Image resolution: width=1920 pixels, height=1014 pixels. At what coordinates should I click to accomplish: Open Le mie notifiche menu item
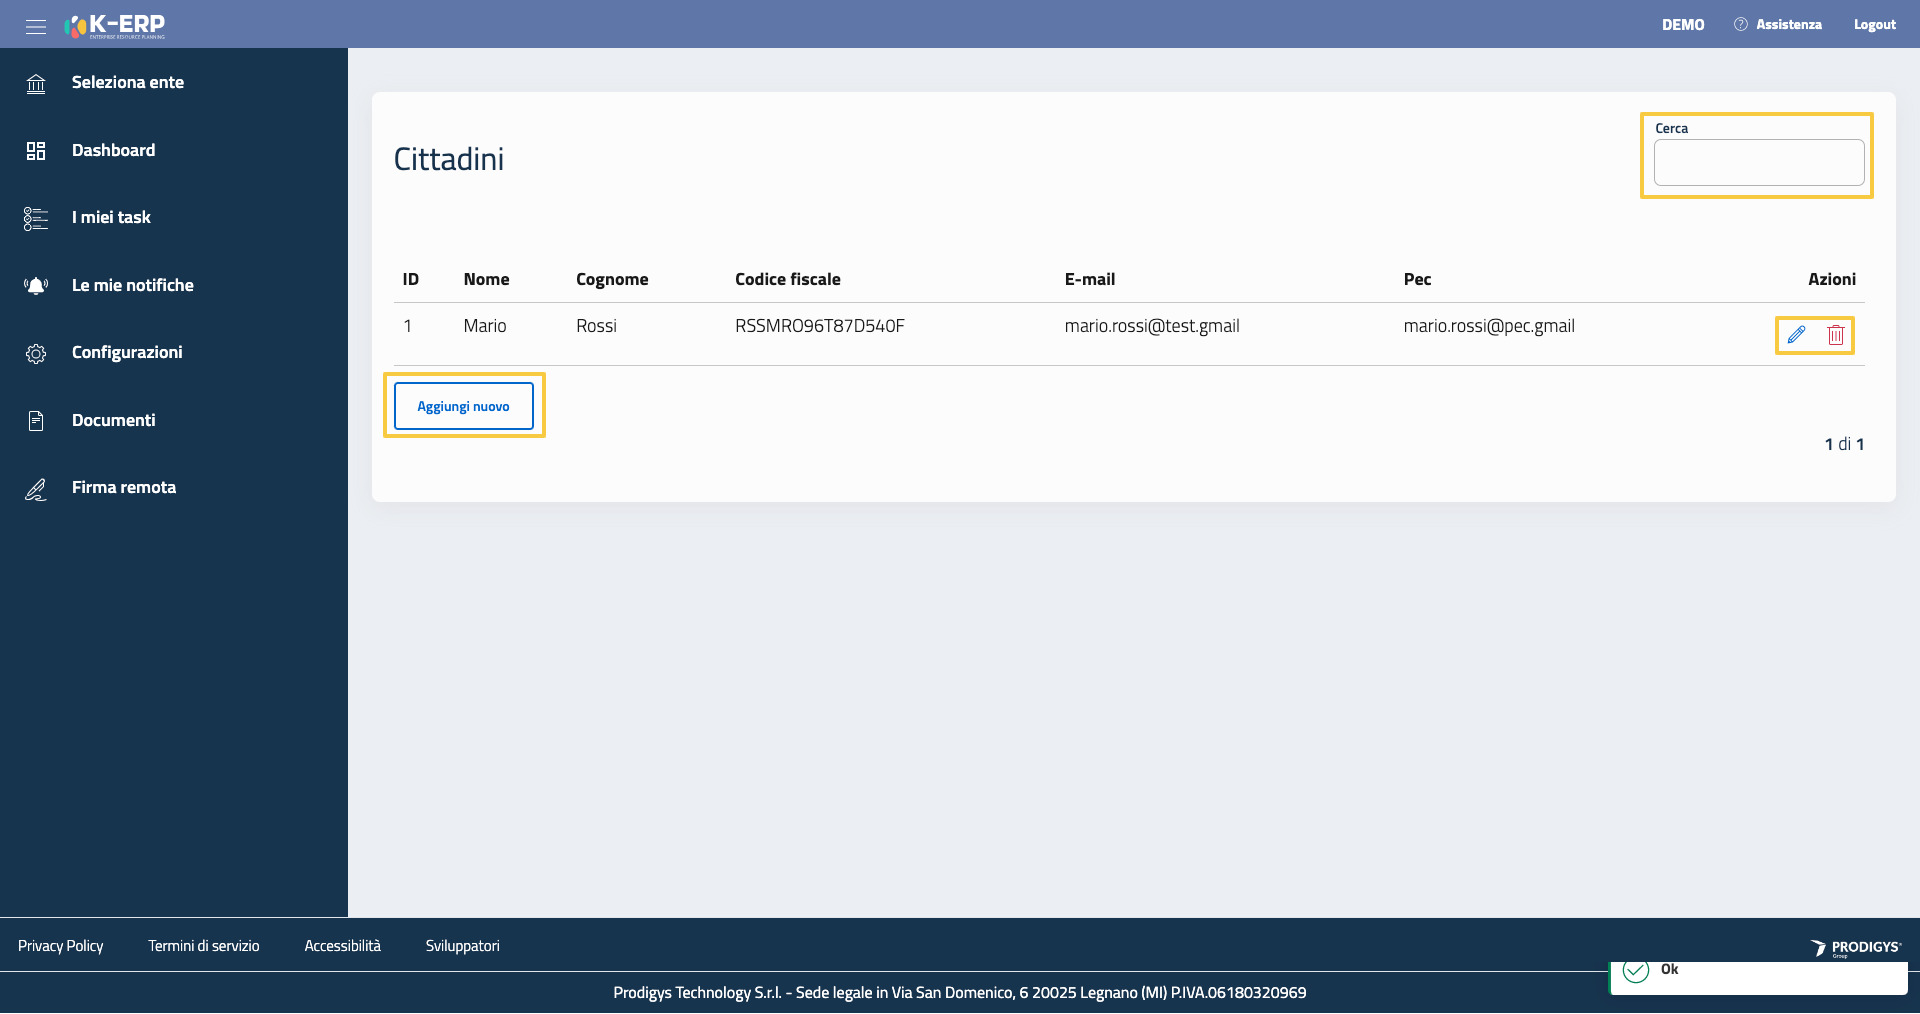(132, 286)
